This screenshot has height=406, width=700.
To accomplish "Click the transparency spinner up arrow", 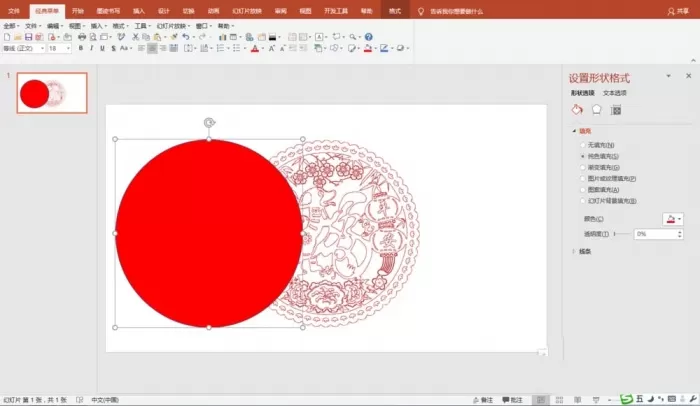I will point(680,231).
